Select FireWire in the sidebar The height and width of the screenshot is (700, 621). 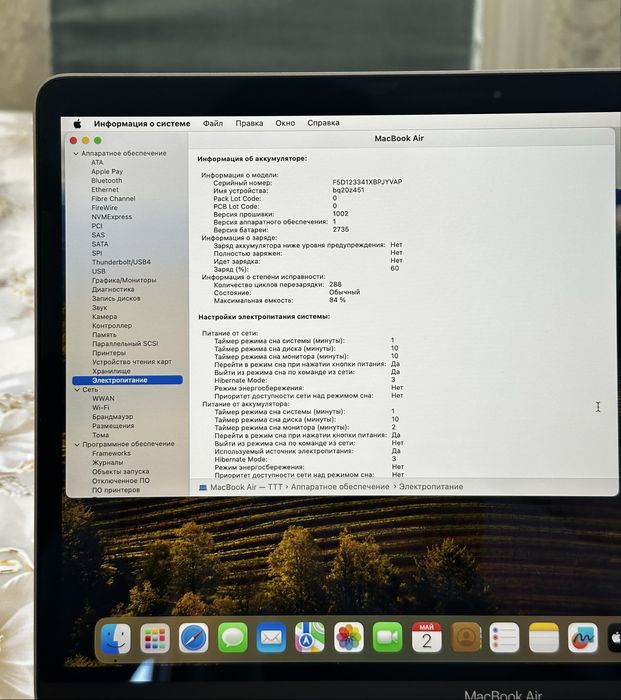104,208
